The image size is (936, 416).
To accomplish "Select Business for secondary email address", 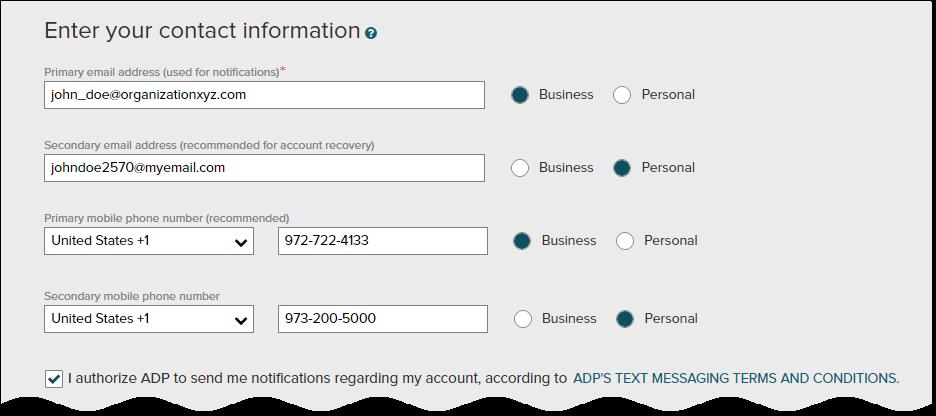I will coord(520,168).
